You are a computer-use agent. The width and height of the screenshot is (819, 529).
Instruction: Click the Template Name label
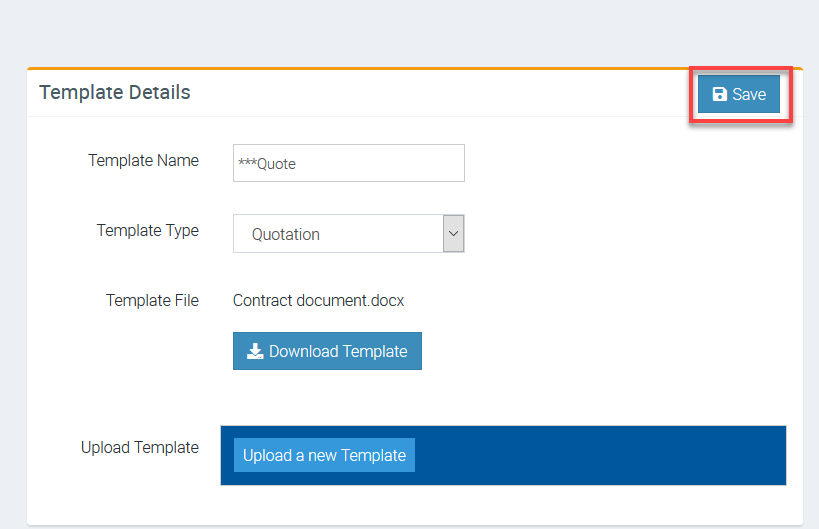click(x=143, y=160)
